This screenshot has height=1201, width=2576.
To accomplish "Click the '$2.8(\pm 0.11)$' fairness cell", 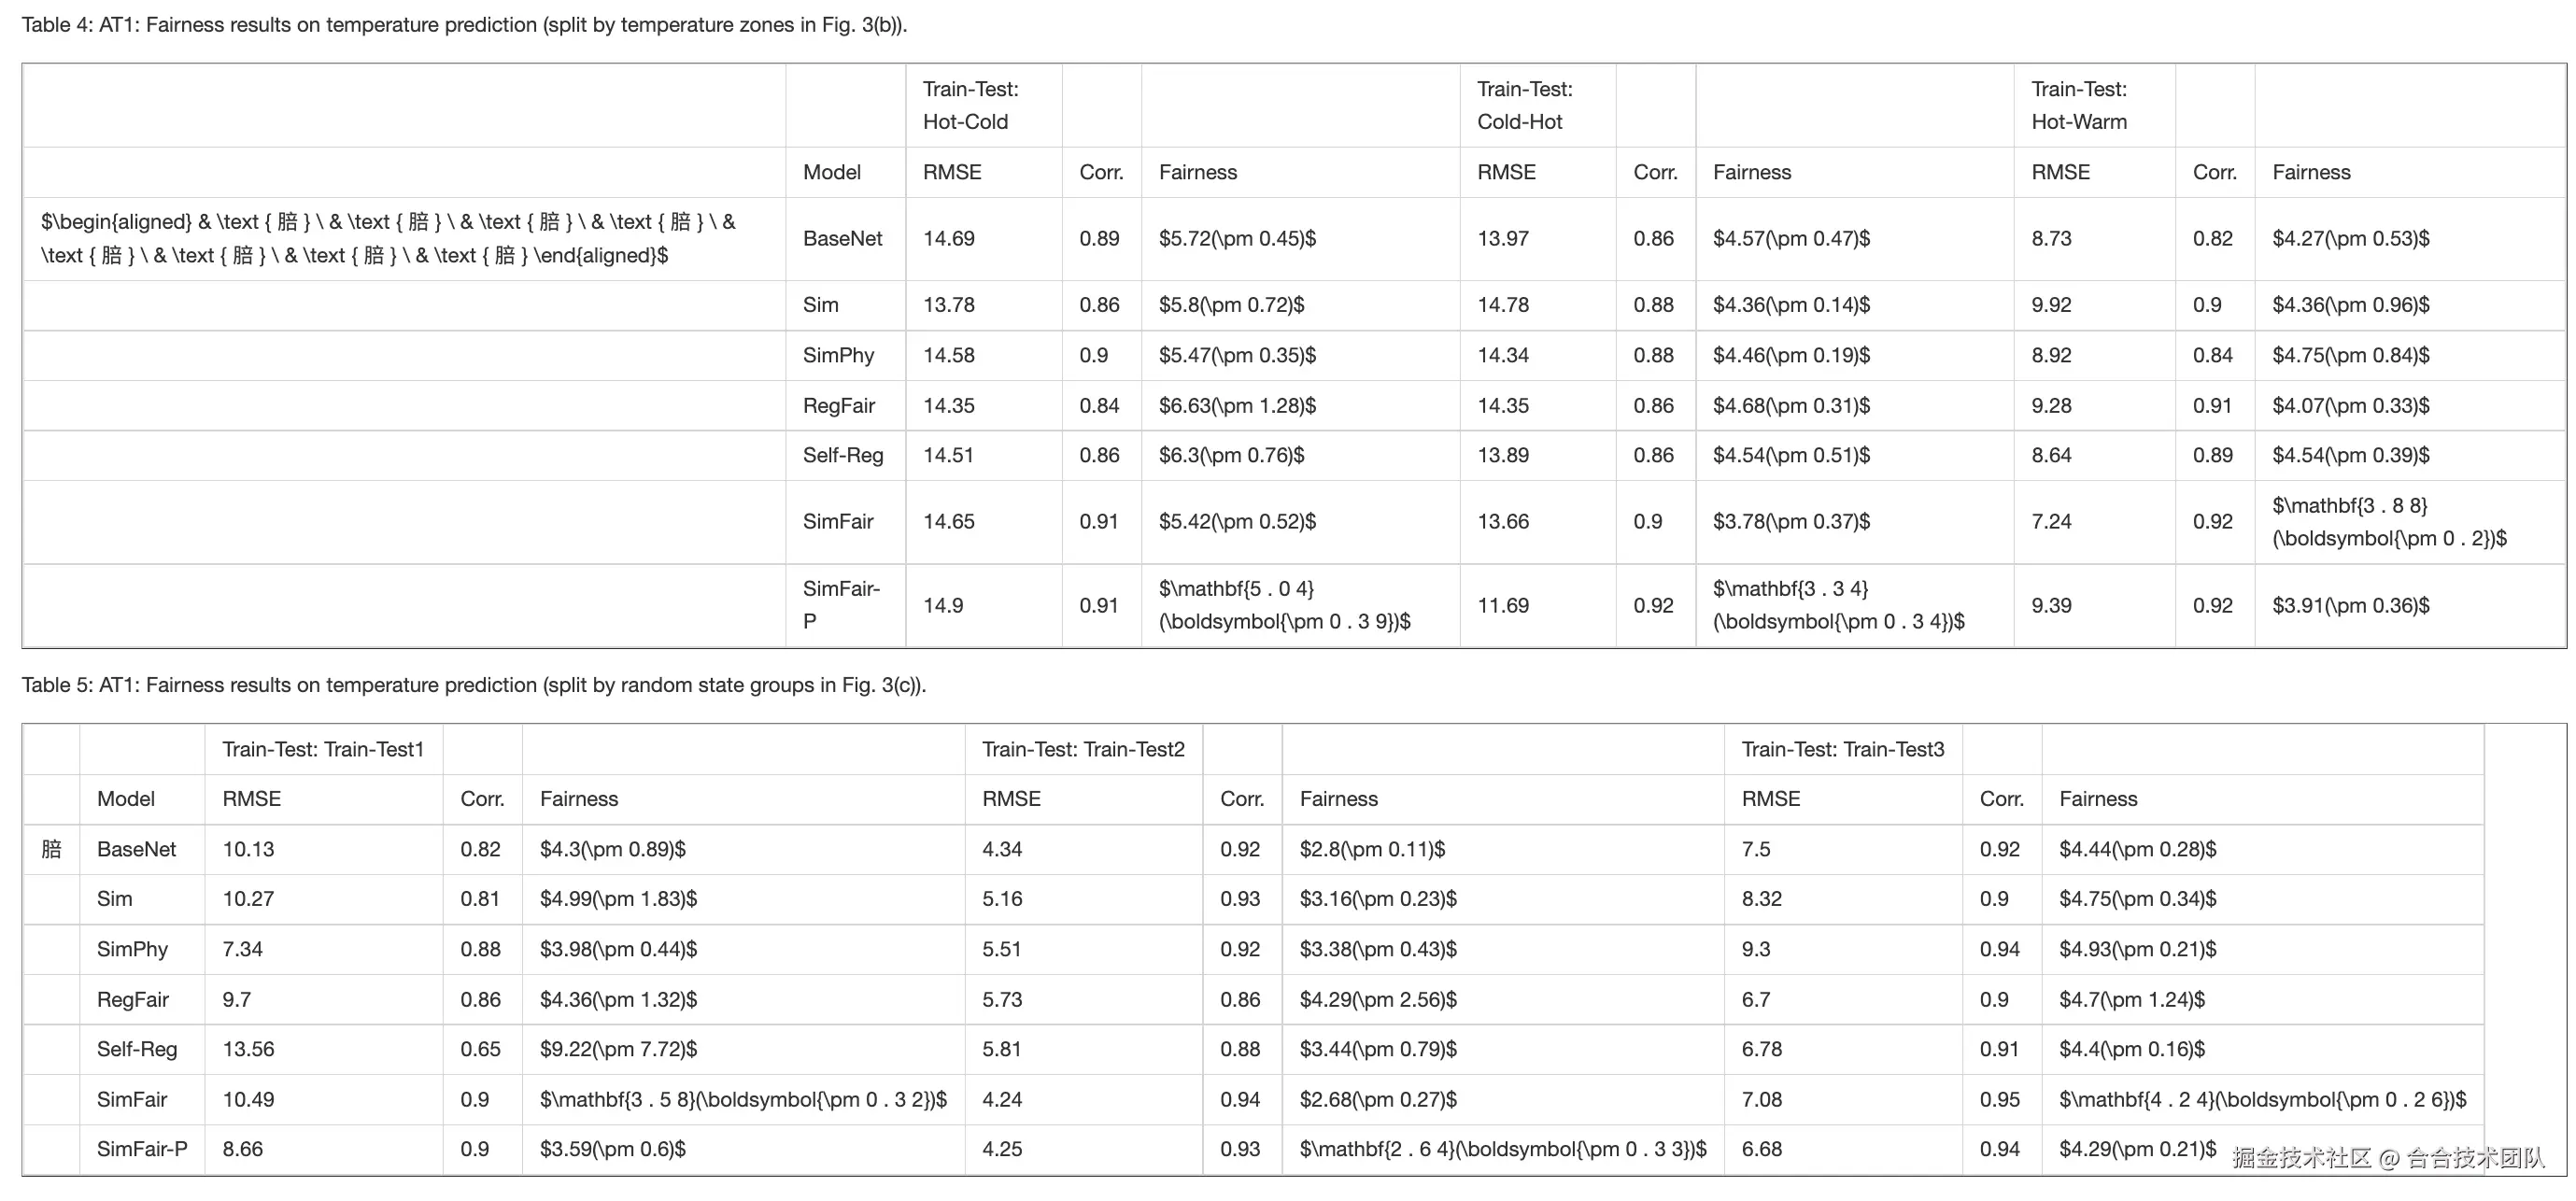I will tap(1372, 849).
